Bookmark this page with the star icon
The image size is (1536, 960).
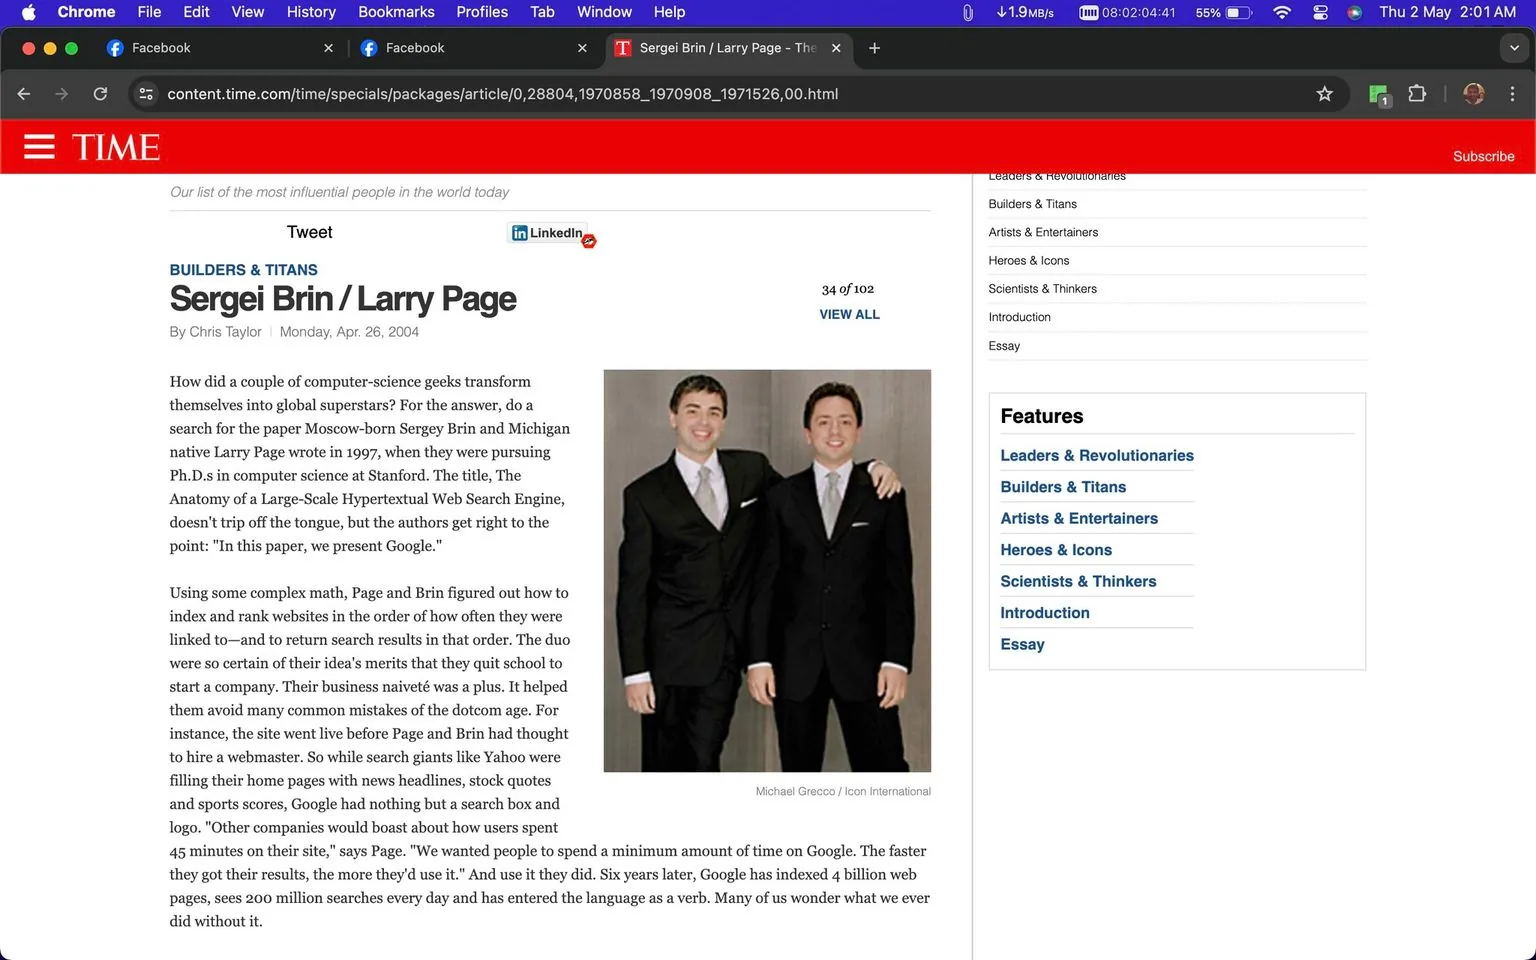1324,93
